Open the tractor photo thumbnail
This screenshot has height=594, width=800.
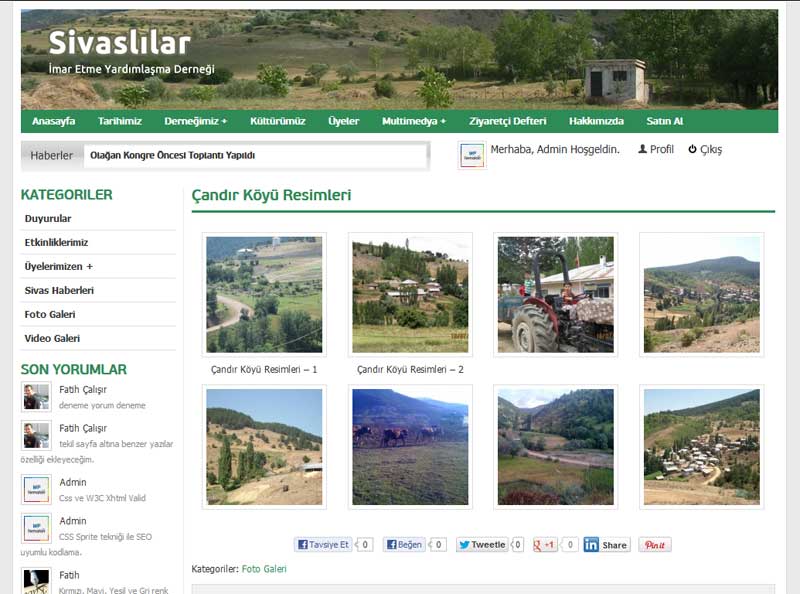556,294
